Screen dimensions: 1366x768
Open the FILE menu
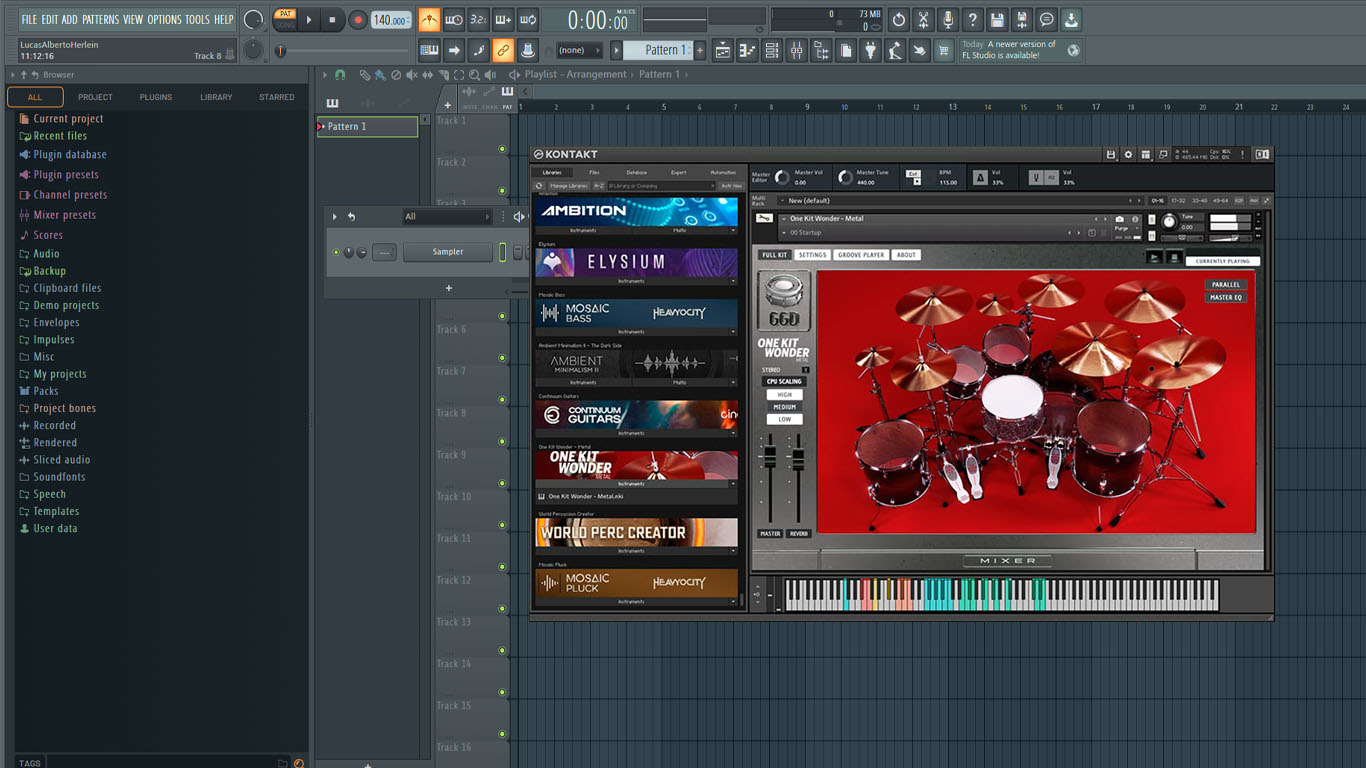(29, 19)
